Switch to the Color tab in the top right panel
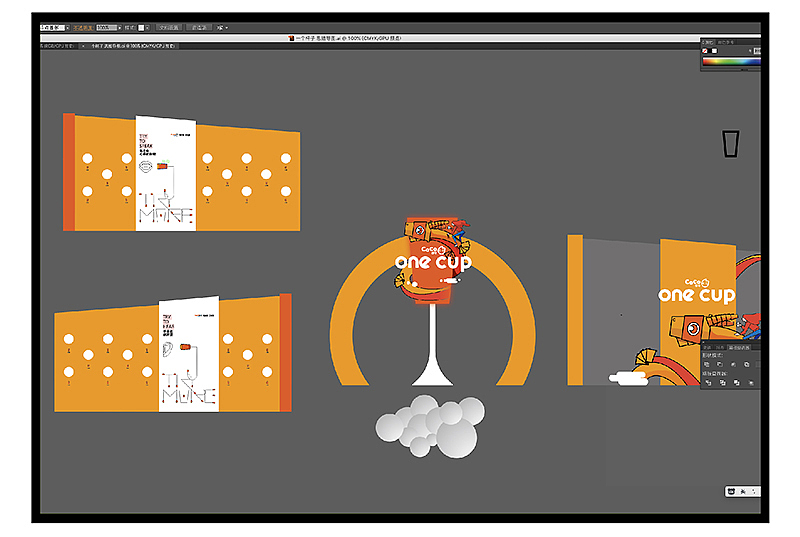Screen dimensions: 800x537 tap(708, 42)
